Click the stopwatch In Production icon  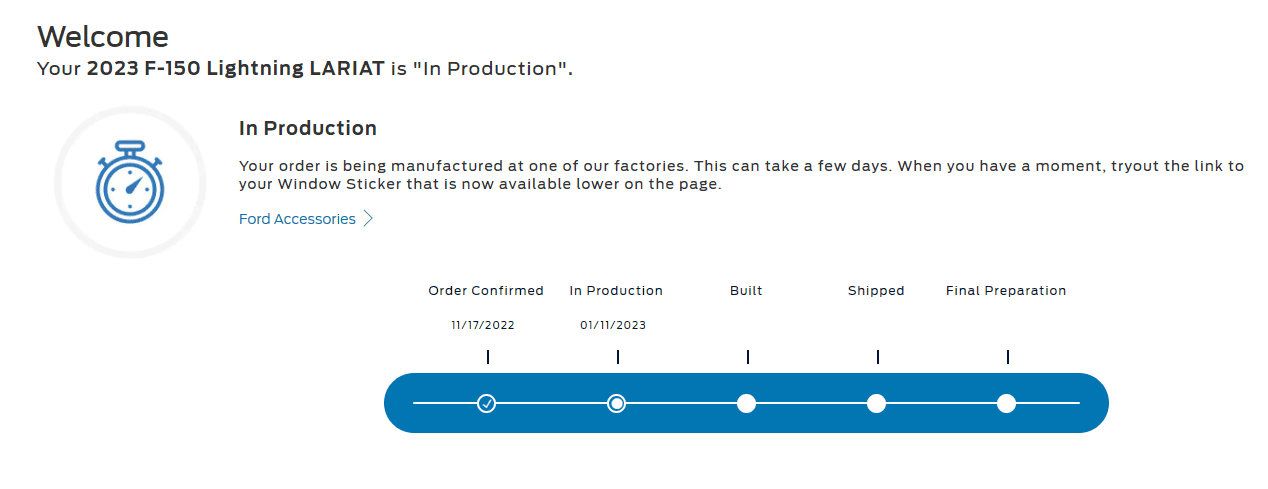[129, 182]
